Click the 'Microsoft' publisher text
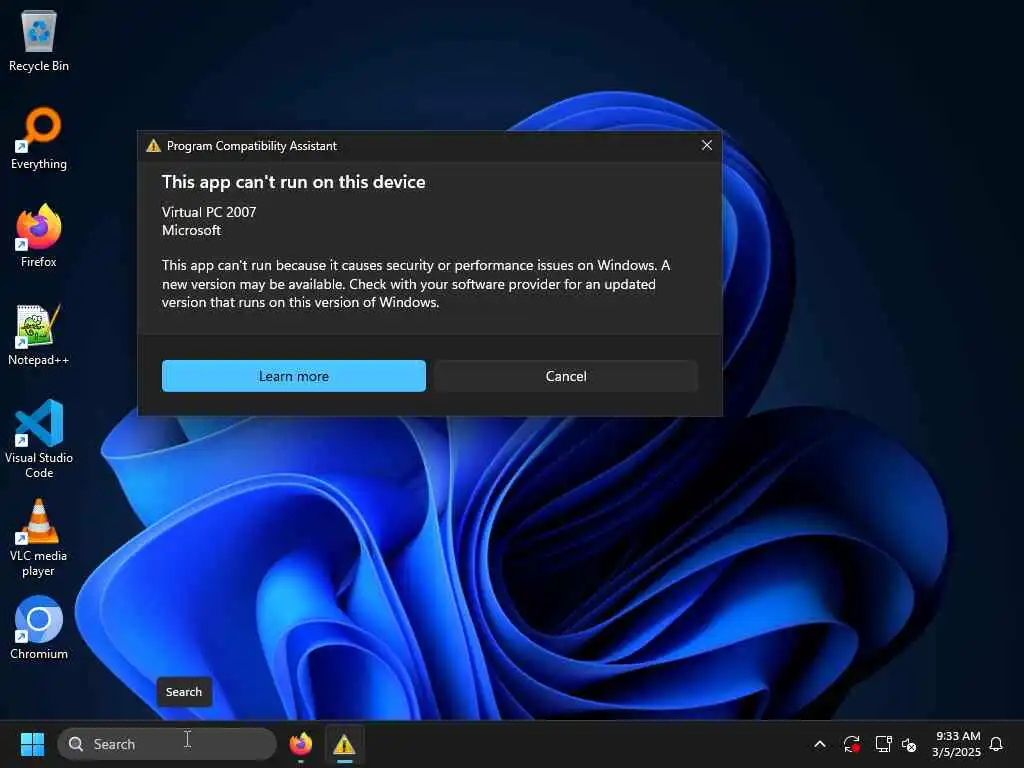The height and width of the screenshot is (768, 1024). point(191,231)
